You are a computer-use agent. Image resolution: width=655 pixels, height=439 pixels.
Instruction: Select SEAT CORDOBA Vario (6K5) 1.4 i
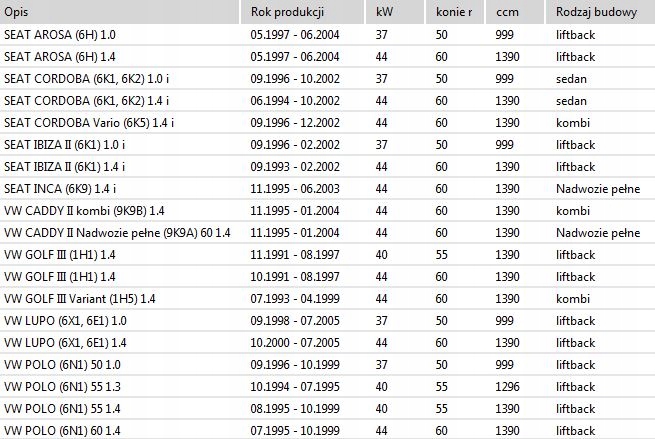328,123
